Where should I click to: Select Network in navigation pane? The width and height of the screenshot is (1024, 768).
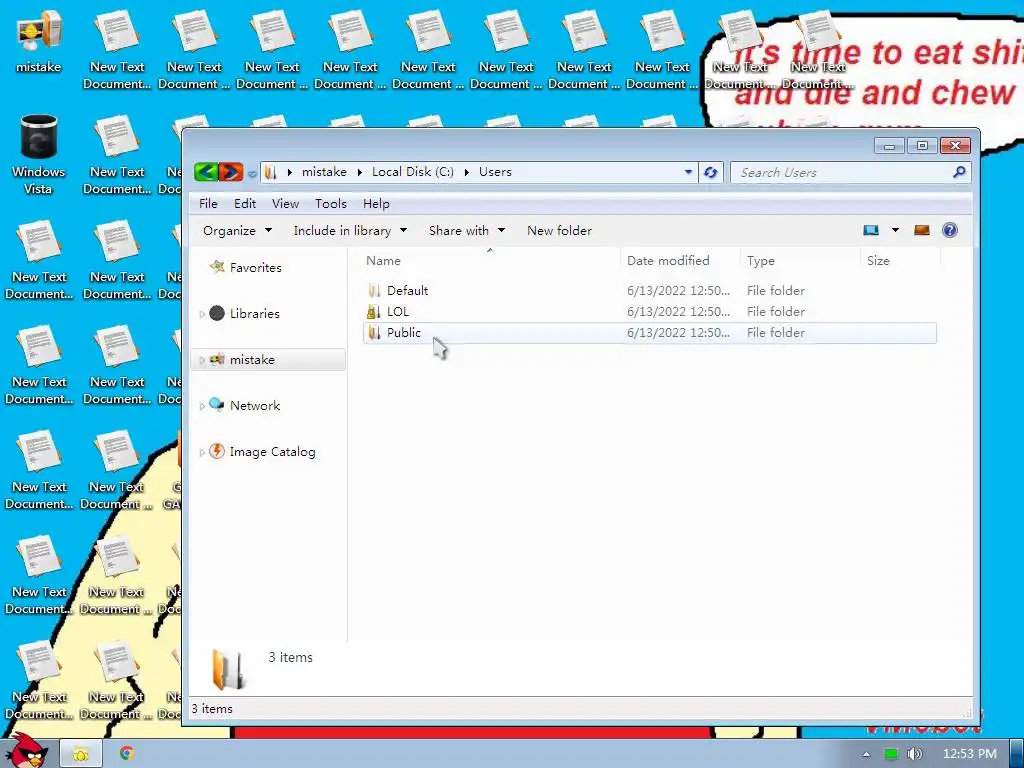(x=255, y=406)
